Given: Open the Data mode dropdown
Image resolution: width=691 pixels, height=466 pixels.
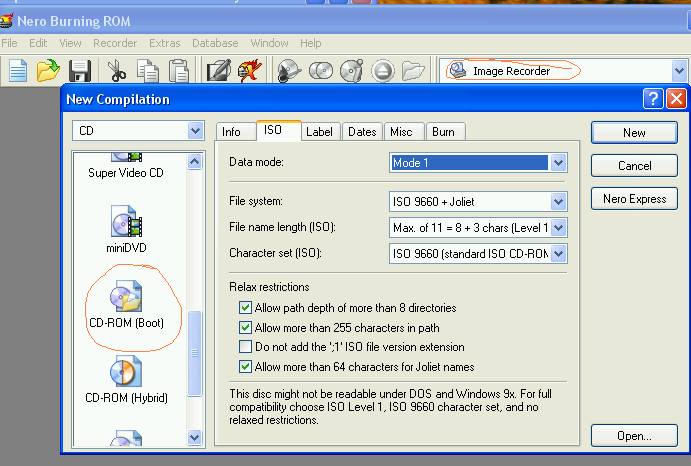Looking at the screenshot, I should (558, 163).
